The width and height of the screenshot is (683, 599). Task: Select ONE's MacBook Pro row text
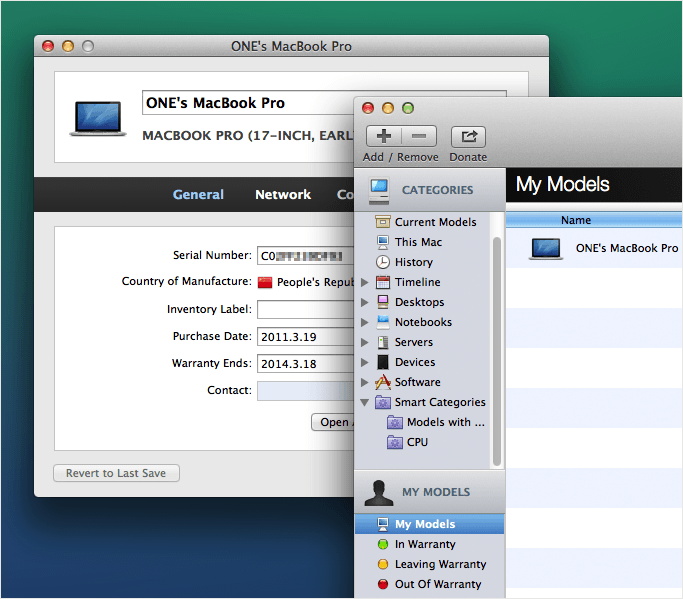pyautogui.click(x=627, y=248)
